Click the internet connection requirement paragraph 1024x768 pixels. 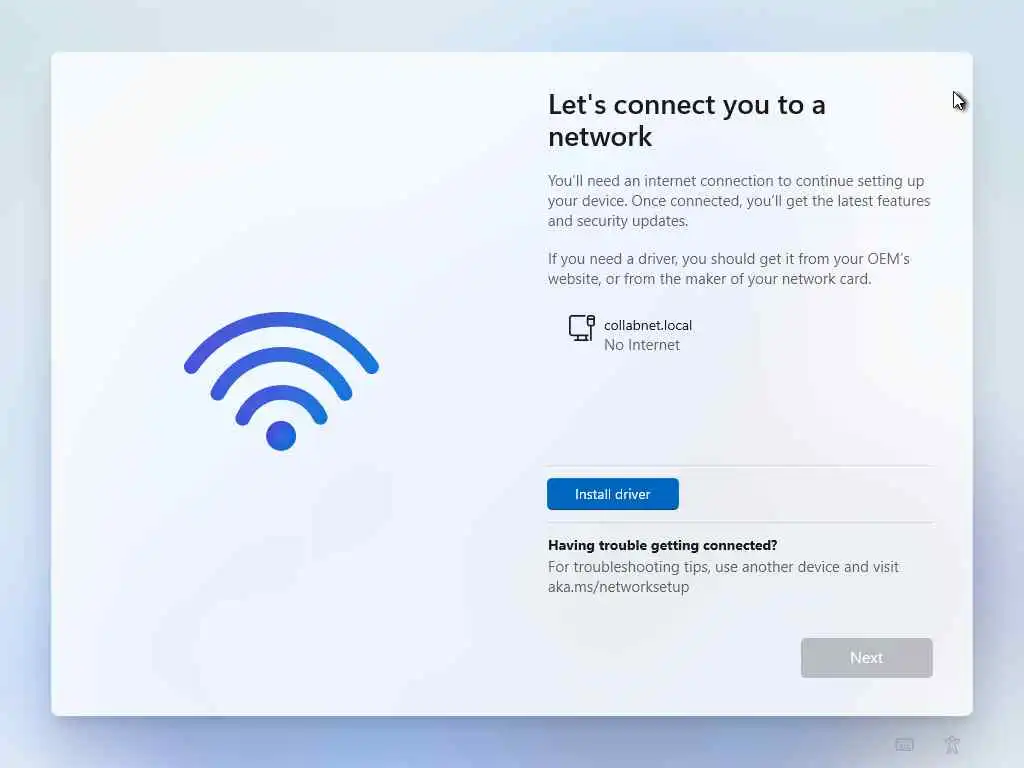[739, 200]
